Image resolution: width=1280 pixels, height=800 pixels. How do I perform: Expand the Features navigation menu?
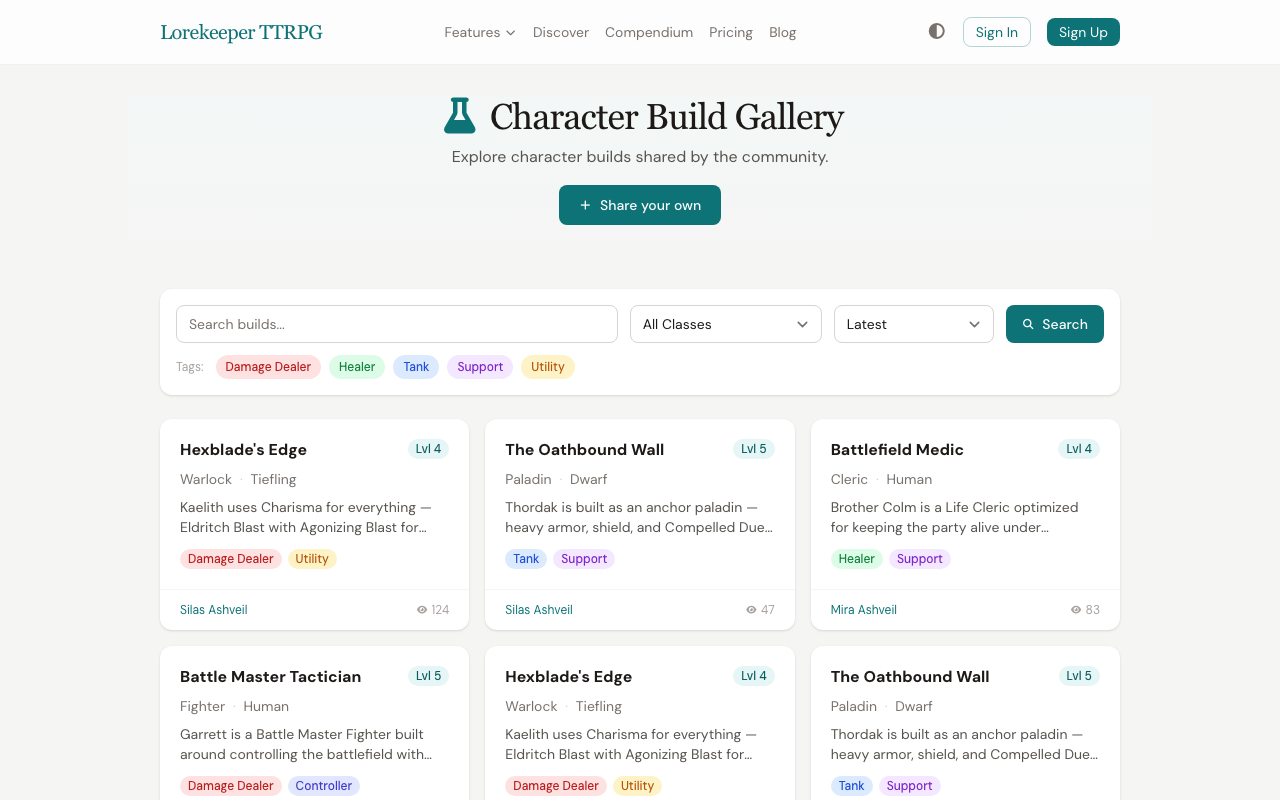479,32
